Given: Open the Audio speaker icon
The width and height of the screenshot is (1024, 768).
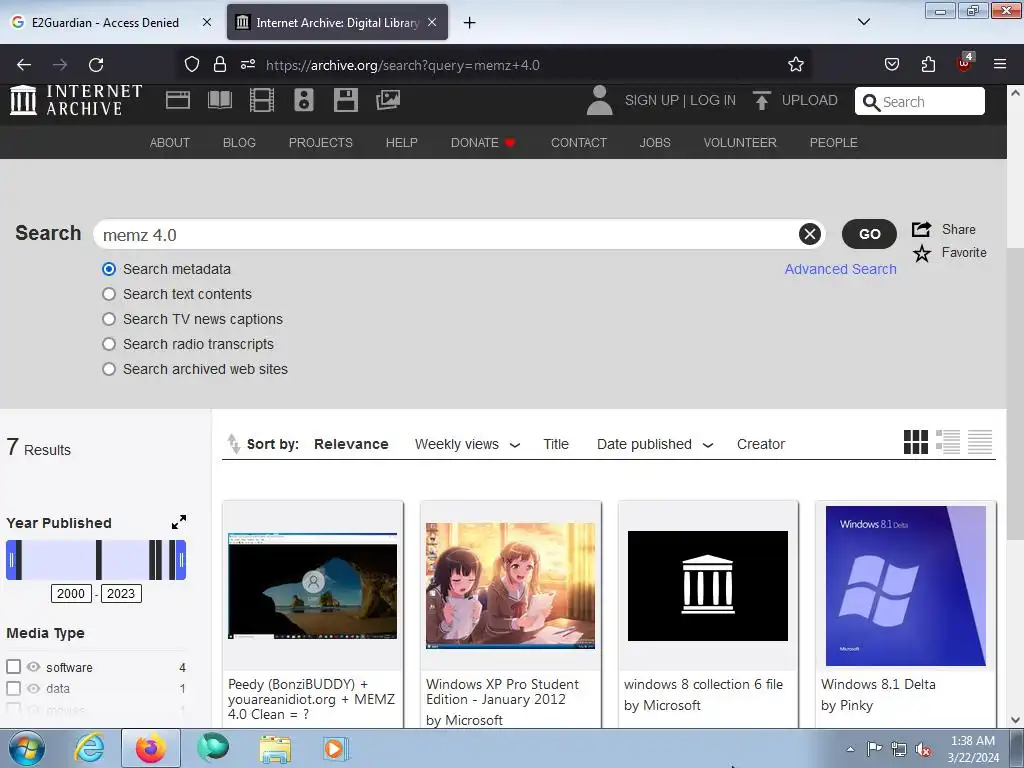Looking at the screenshot, I should 304,100.
